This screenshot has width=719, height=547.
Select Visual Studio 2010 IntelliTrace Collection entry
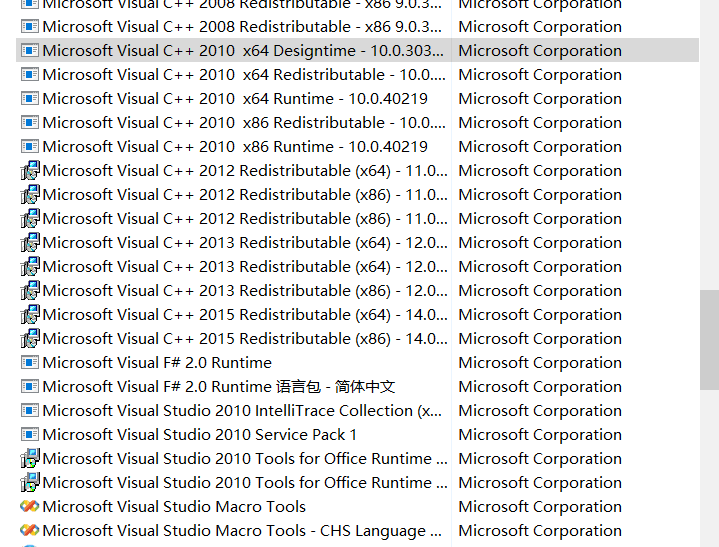242,410
